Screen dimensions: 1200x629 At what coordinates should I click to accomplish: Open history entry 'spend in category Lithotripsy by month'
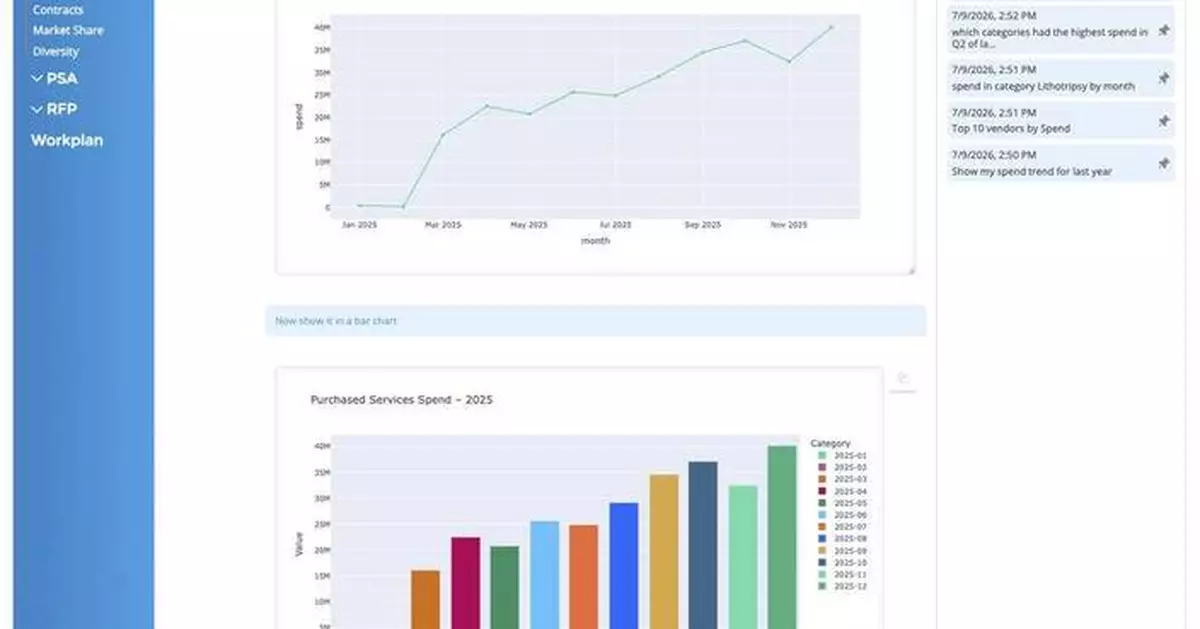pos(1060,78)
